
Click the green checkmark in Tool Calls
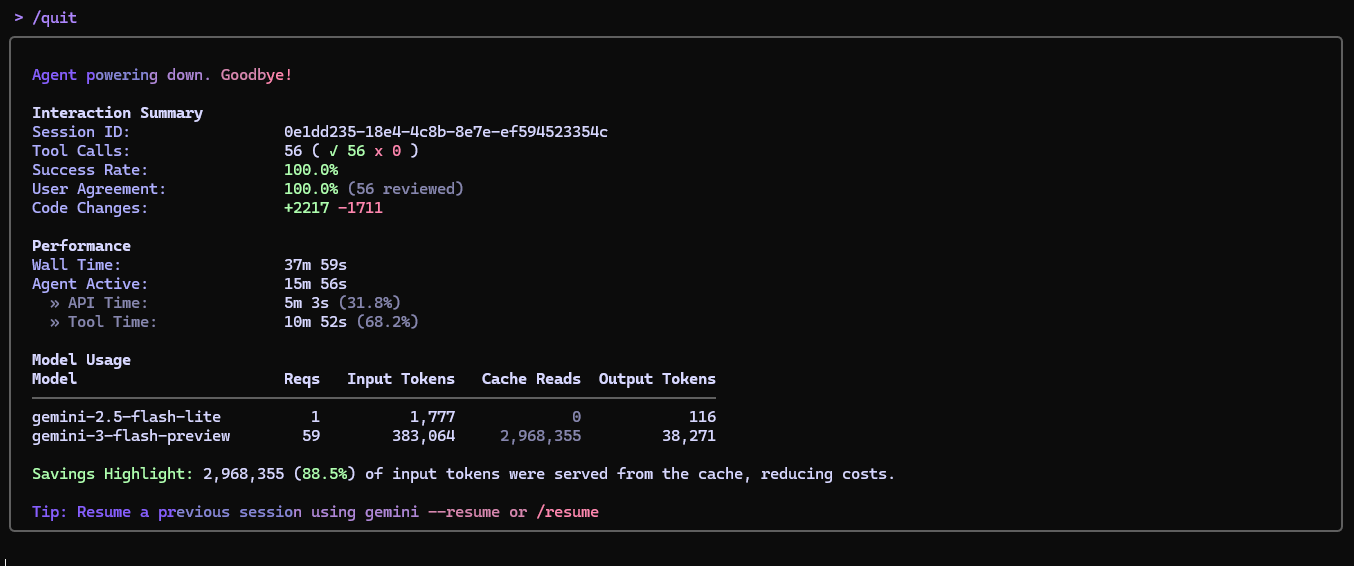pyautogui.click(x=334, y=151)
